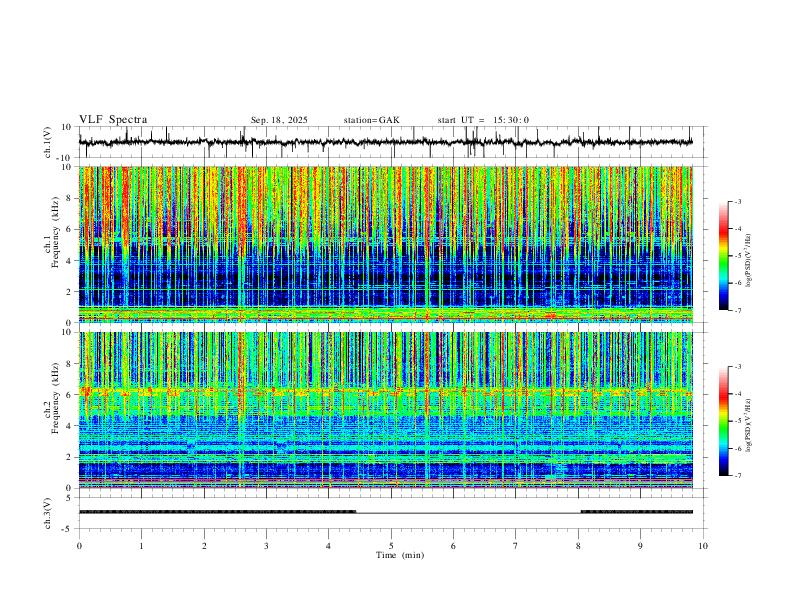This screenshot has width=792, height=612.
Task: Click the "ch.3(V)" axis label
Action: [48, 513]
